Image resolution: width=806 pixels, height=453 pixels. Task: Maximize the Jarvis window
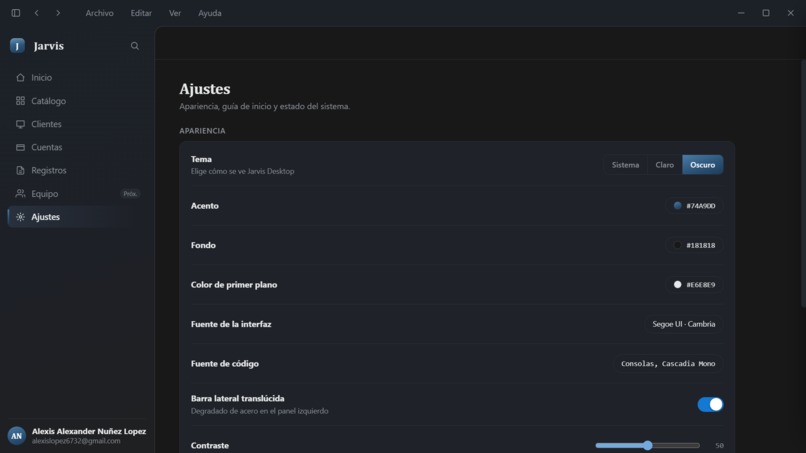(766, 13)
